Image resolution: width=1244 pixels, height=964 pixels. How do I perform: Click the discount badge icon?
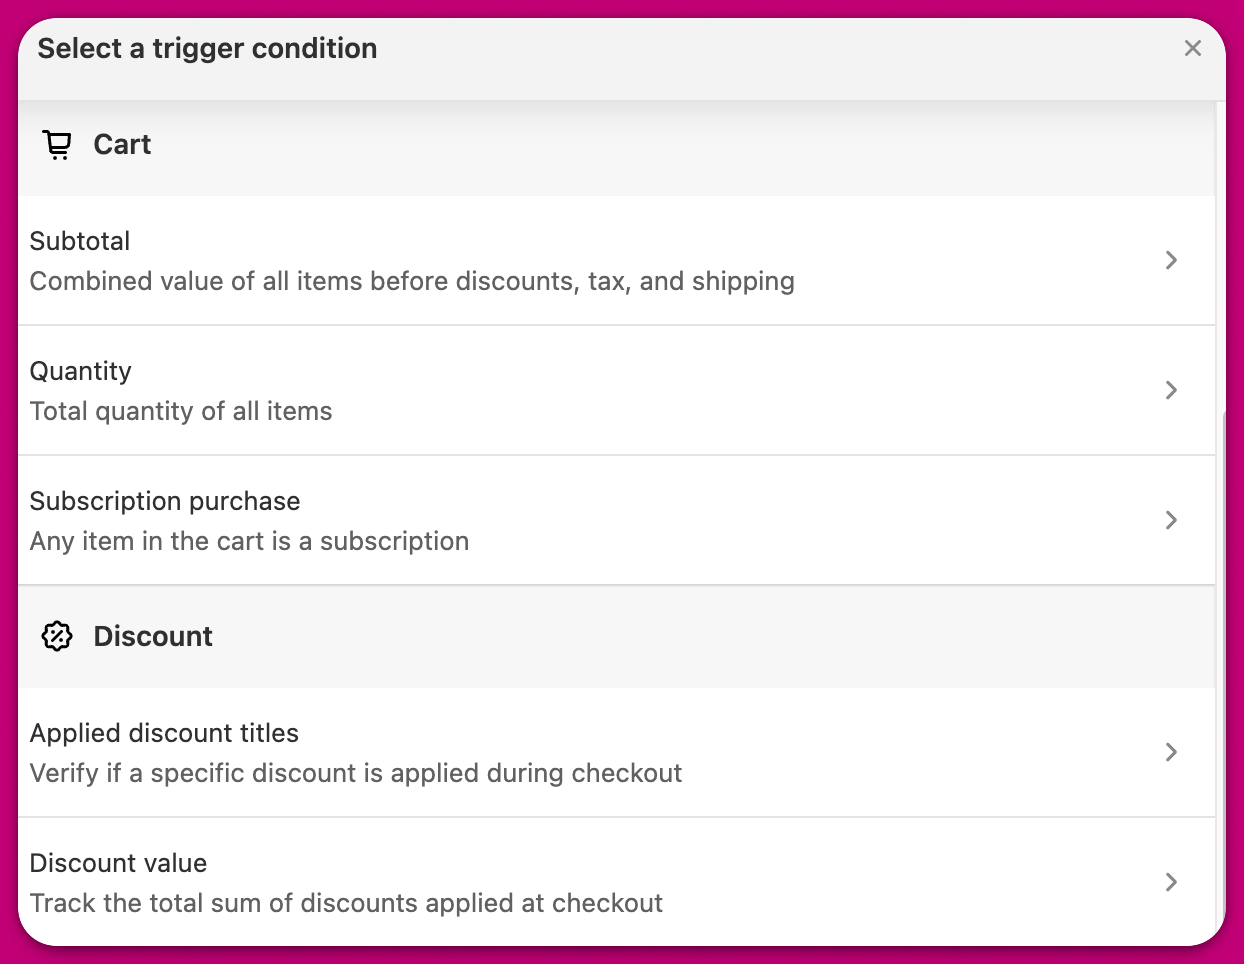click(57, 636)
